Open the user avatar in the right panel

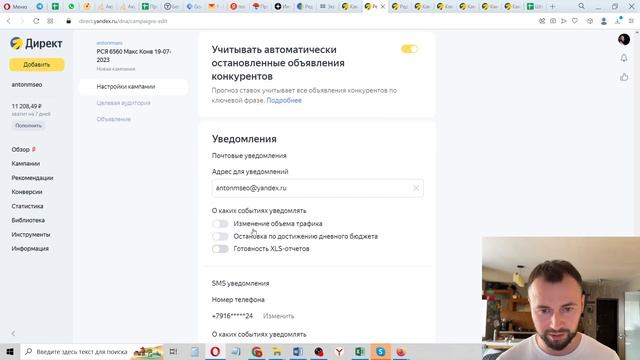[x=624, y=39]
